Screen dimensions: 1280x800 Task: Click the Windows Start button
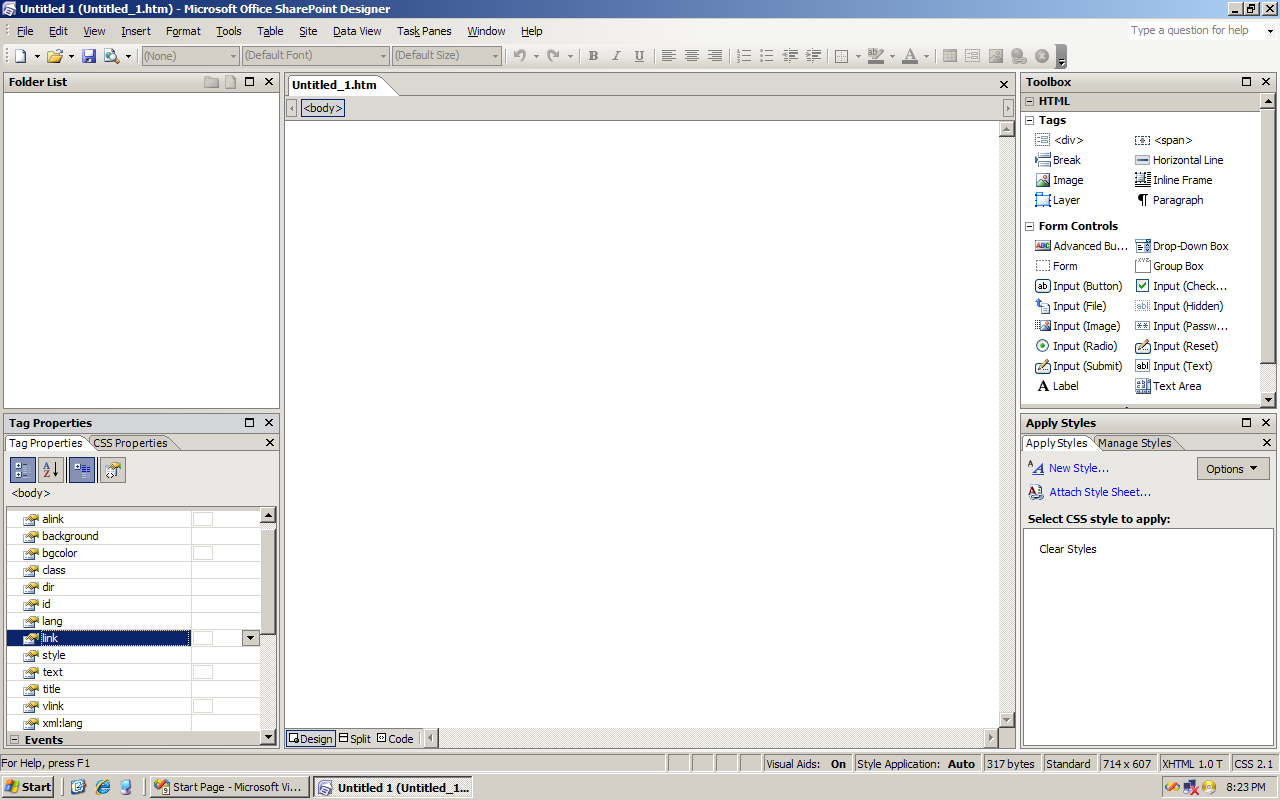(x=28, y=787)
